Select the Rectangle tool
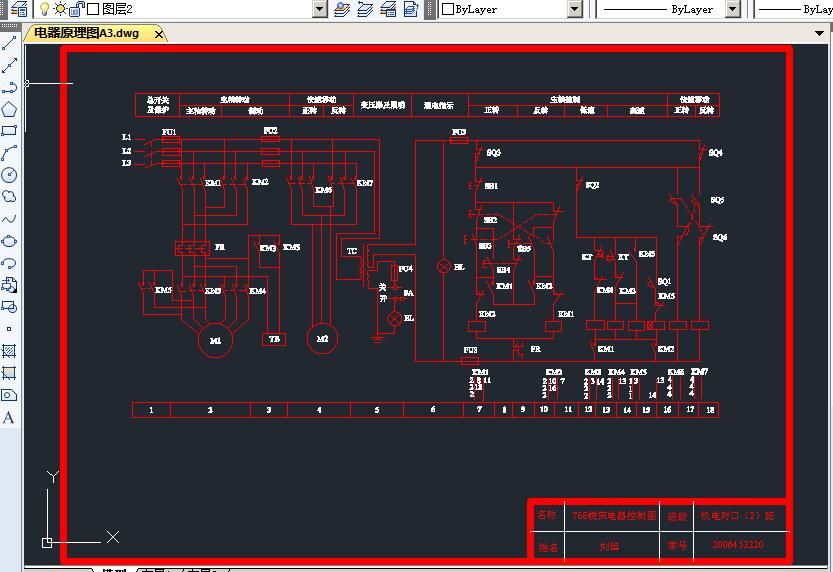833x572 pixels. [x=10, y=131]
